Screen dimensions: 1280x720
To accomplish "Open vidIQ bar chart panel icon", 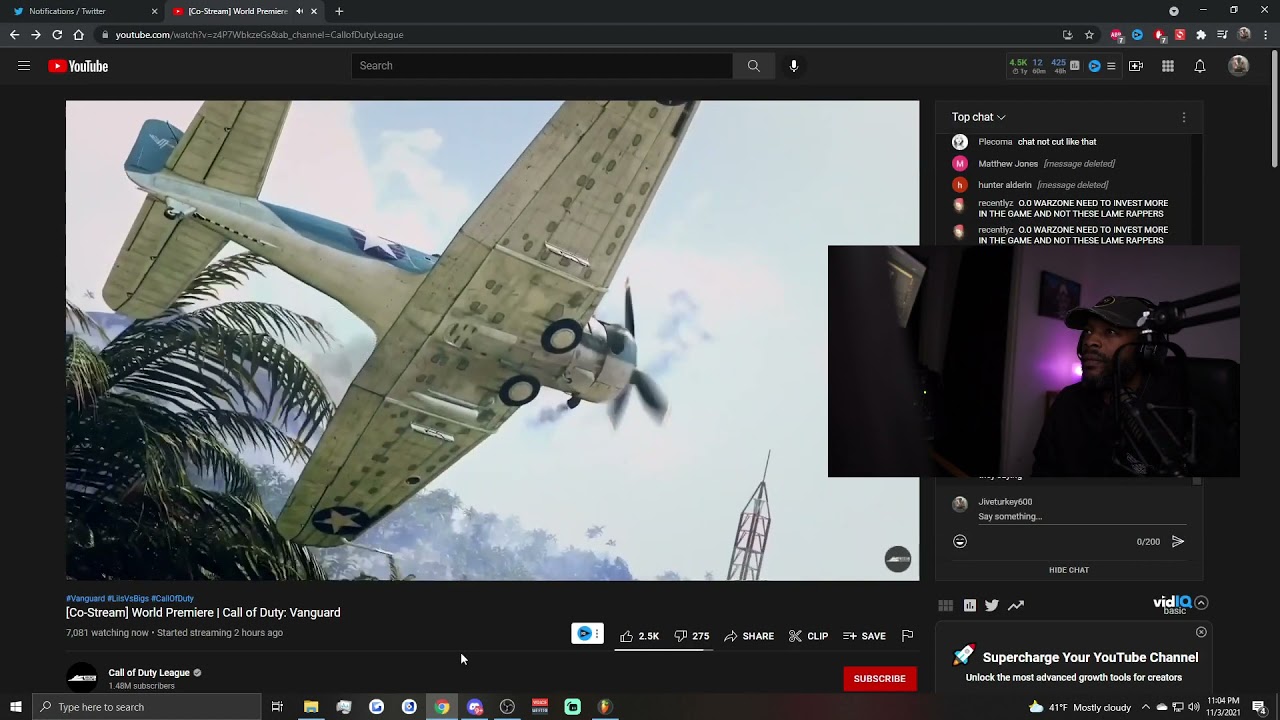I will click(970, 605).
